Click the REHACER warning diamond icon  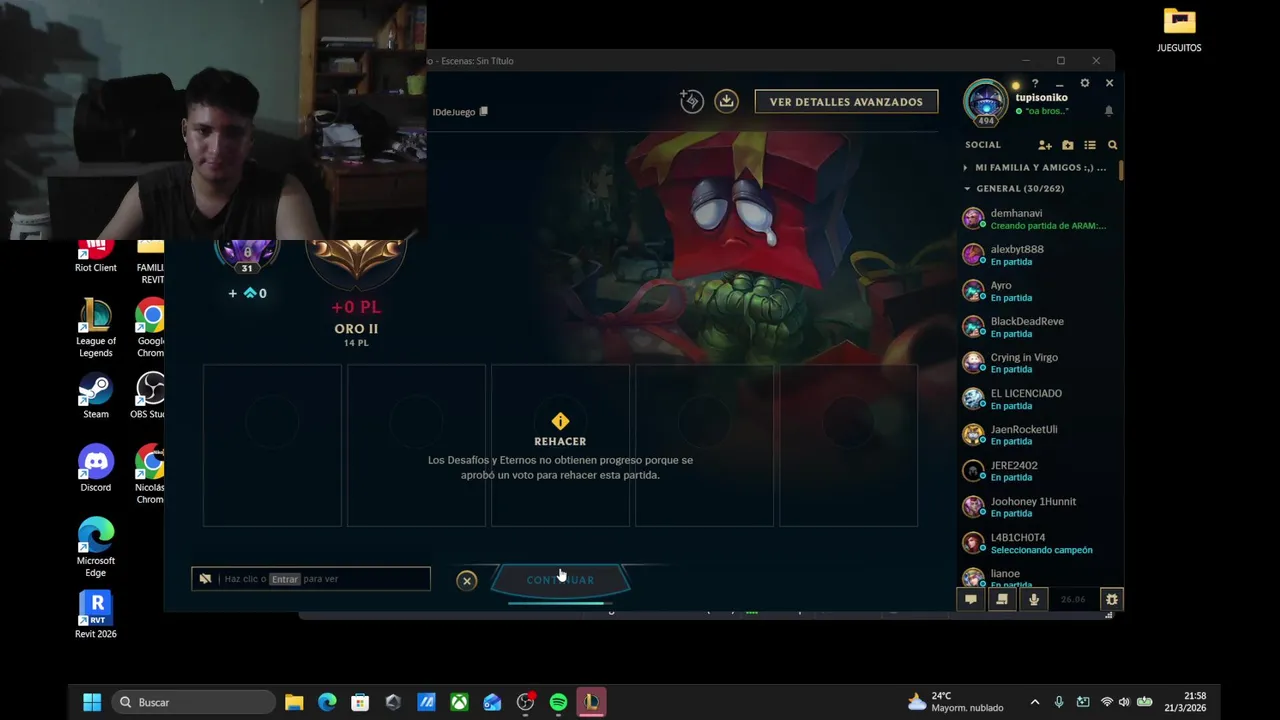coord(560,421)
